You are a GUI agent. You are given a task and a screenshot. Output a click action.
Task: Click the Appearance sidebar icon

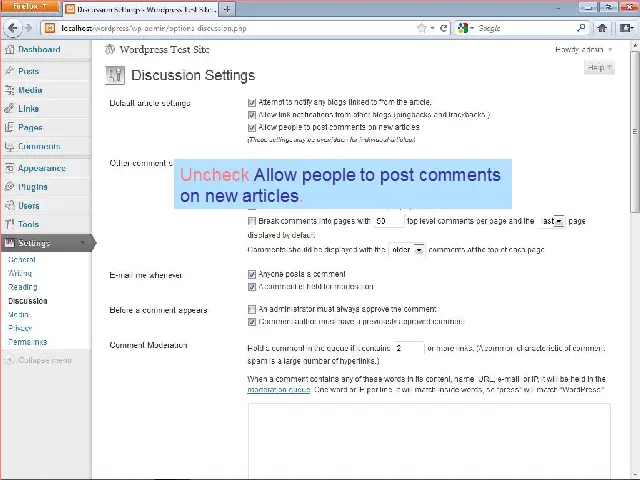click(9, 168)
